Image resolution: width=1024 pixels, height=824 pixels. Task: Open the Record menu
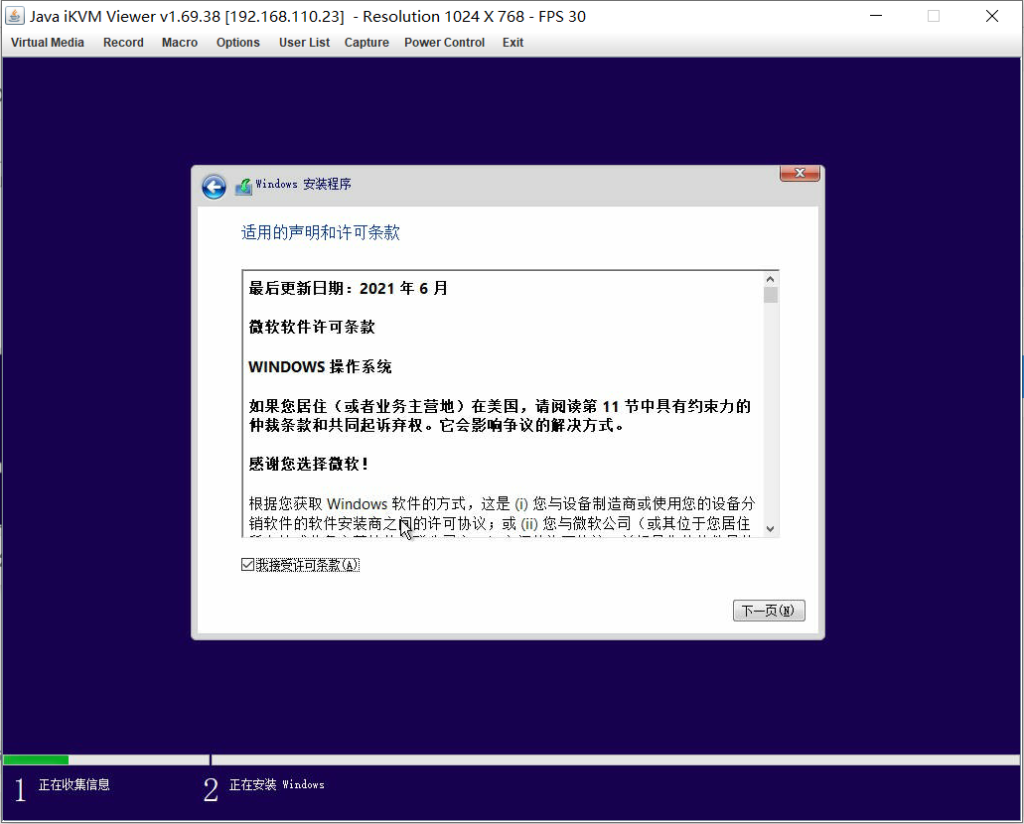123,43
